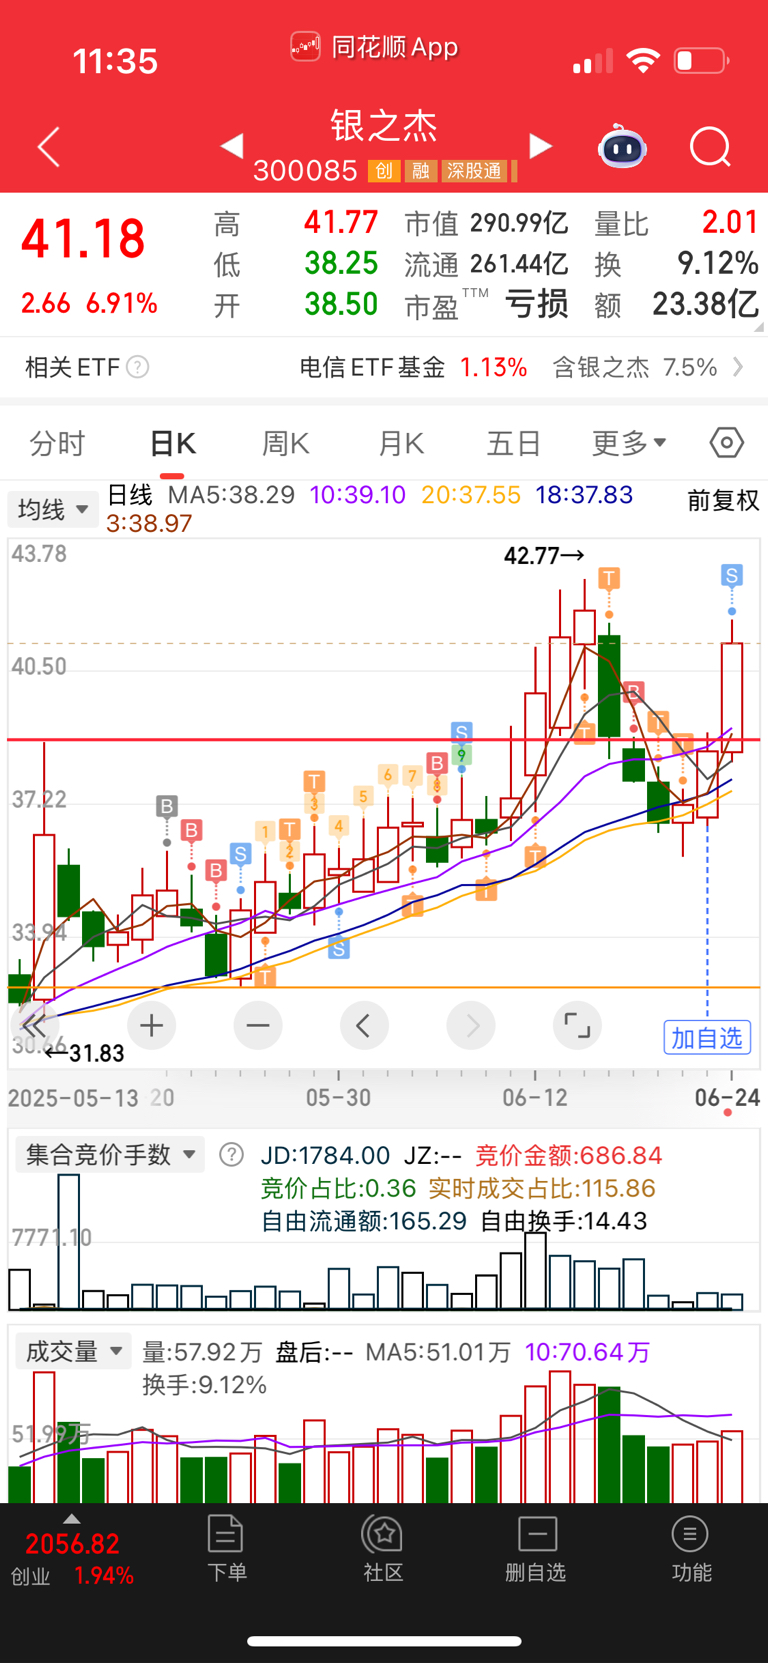Tap the 创业 index value 2056.82
768x1663 pixels.
pos(72,1544)
